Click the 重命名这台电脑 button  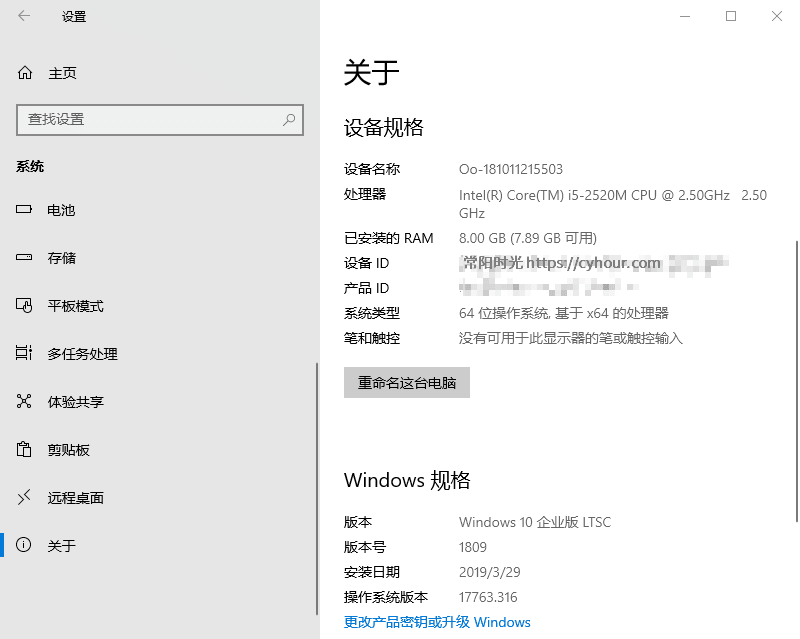click(x=407, y=382)
